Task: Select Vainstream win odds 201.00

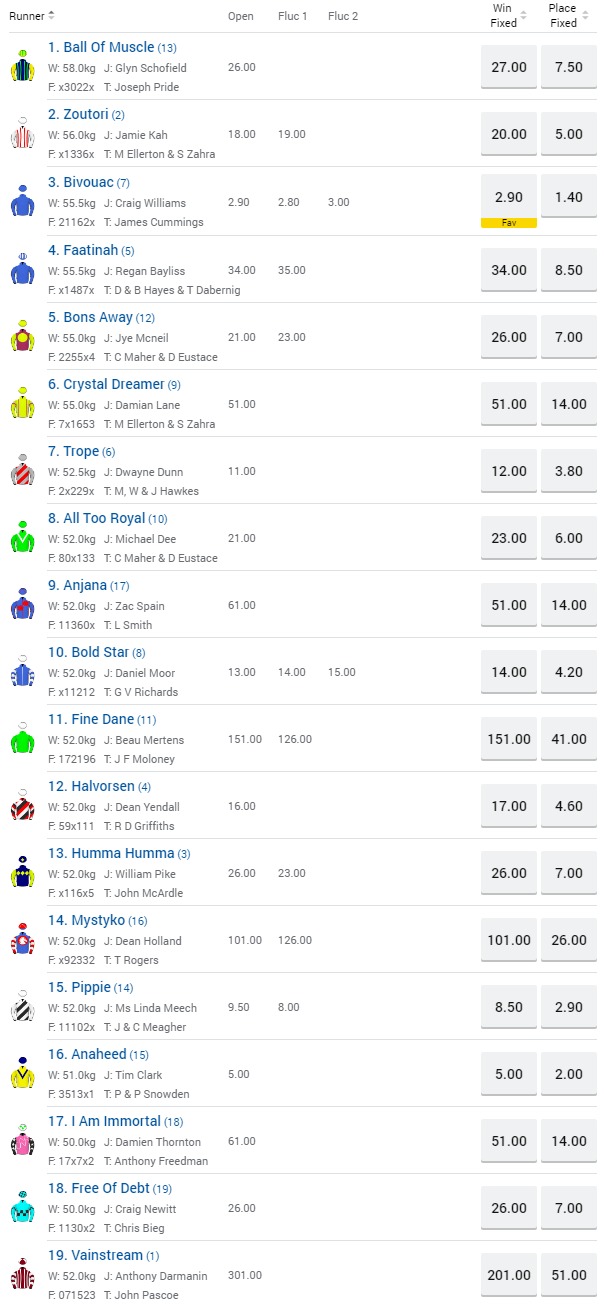Action: point(509,1275)
